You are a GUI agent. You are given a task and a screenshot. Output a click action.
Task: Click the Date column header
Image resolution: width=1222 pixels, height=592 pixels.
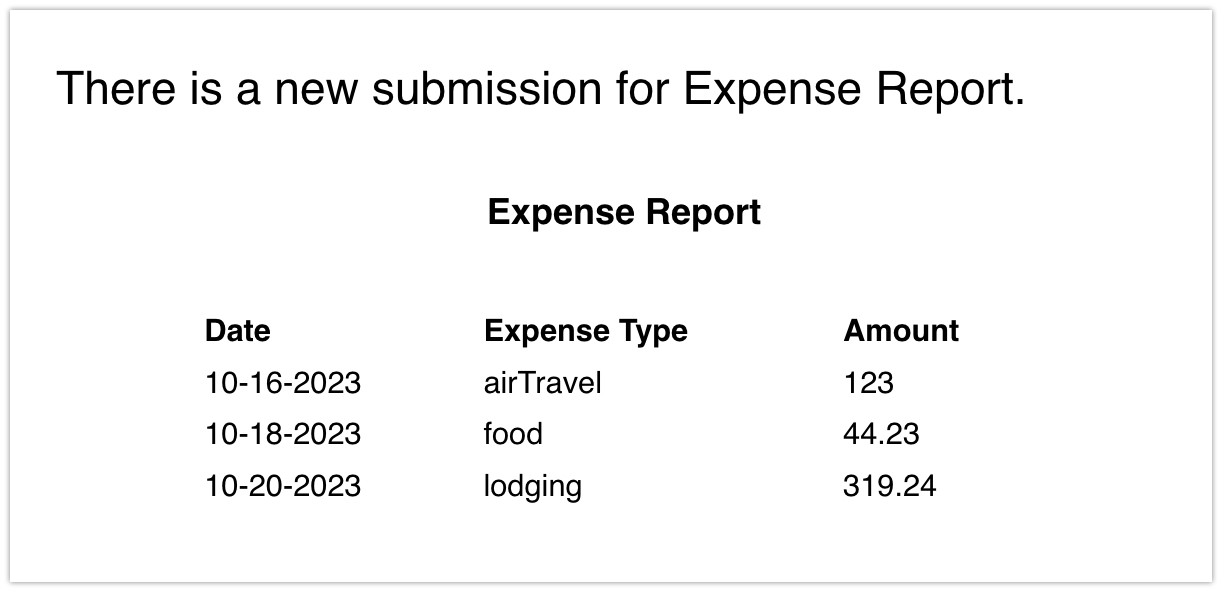click(237, 331)
